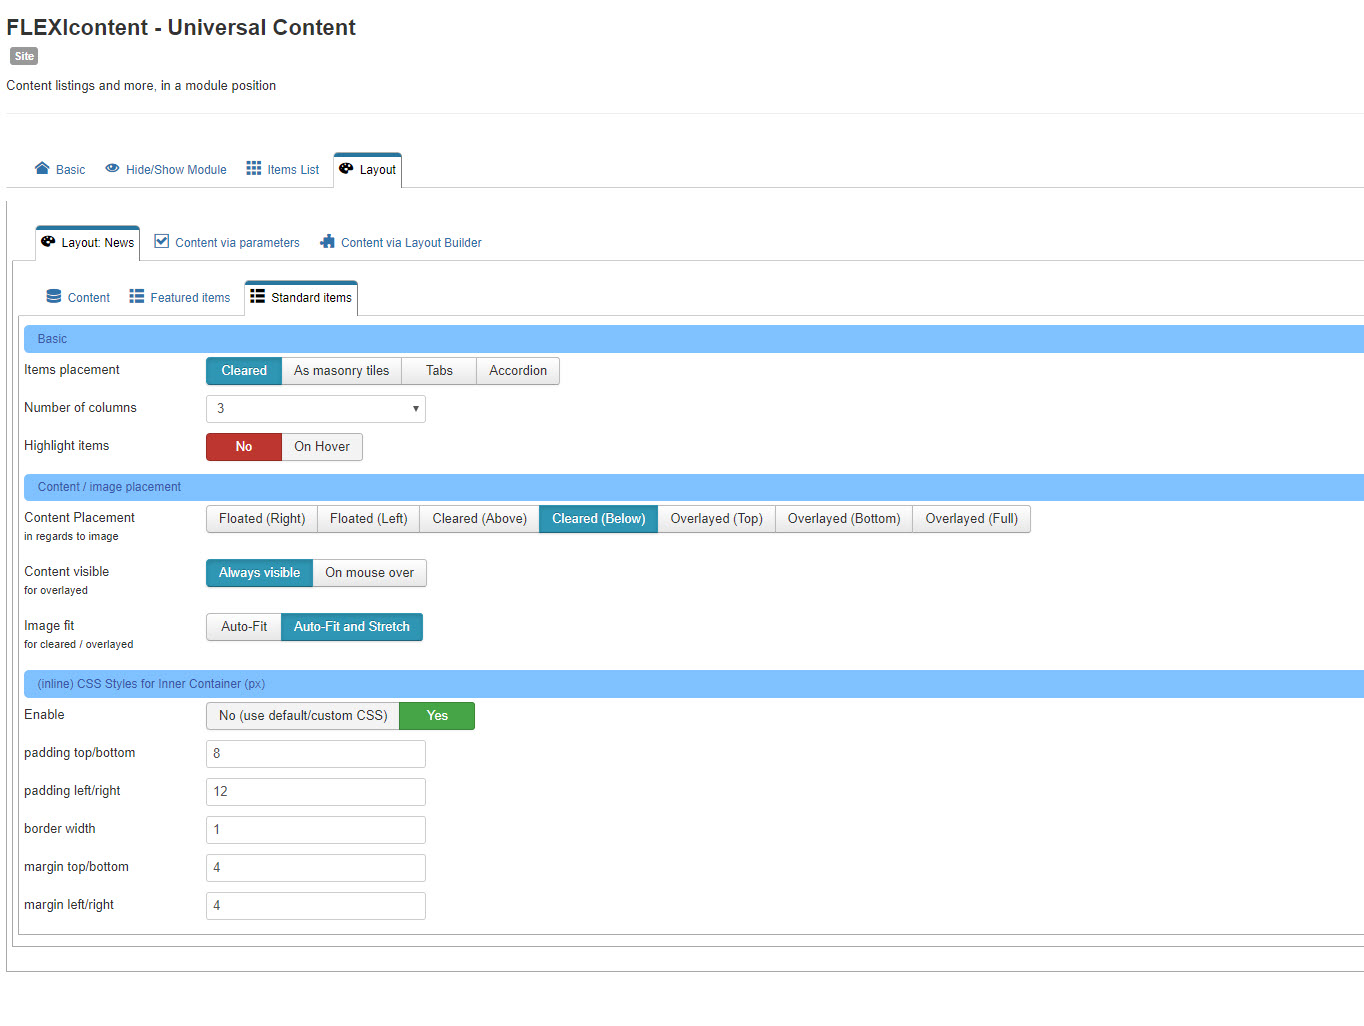The width and height of the screenshot is (1364, 1026).
Task: Switch to Hide/Show Module tab
Action: point(166,169)
